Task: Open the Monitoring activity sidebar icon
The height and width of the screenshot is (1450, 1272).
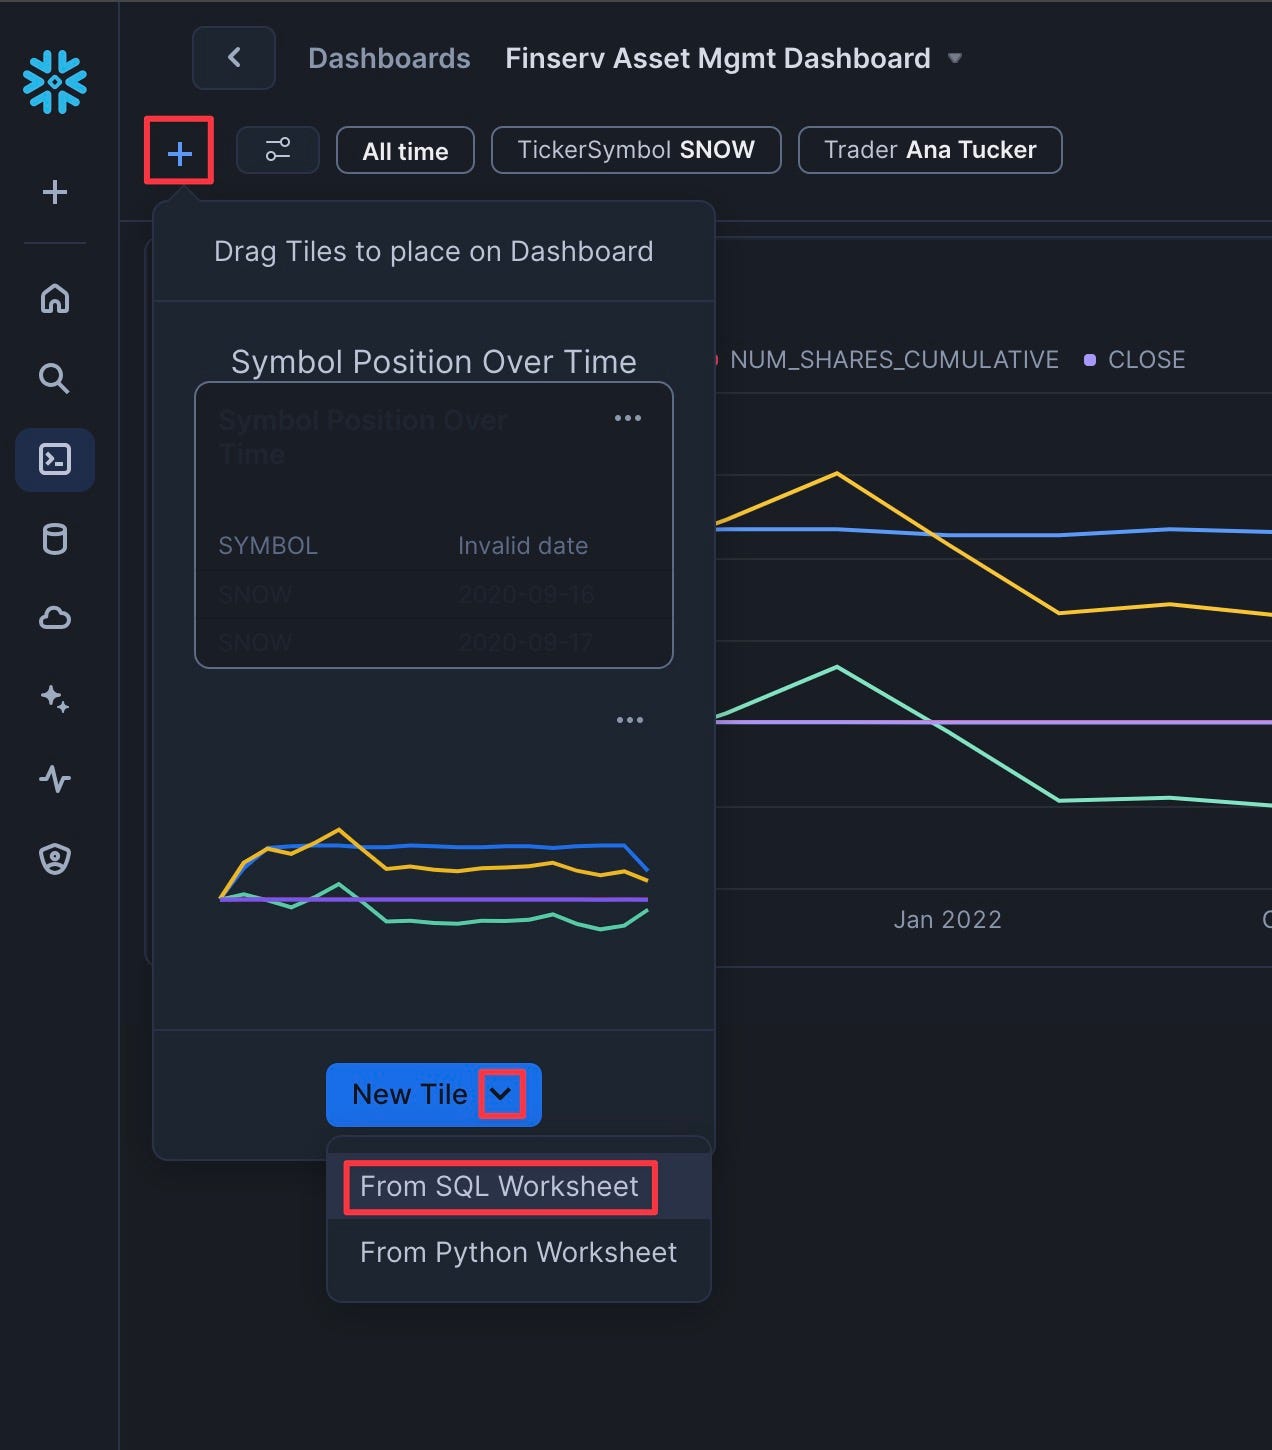Action: [x=55, y=778]
